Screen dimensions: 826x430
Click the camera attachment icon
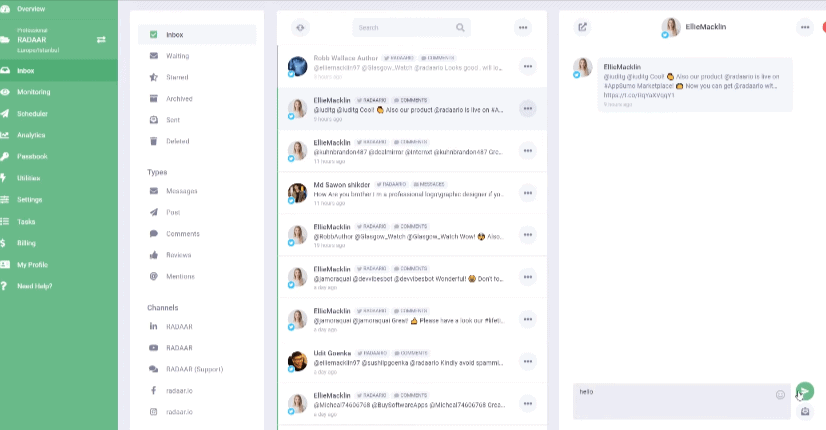(x=805, y=411)
